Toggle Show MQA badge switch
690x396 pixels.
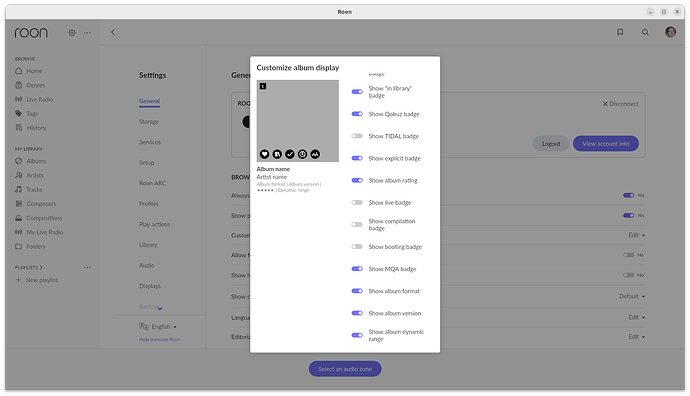click(357, 269)
